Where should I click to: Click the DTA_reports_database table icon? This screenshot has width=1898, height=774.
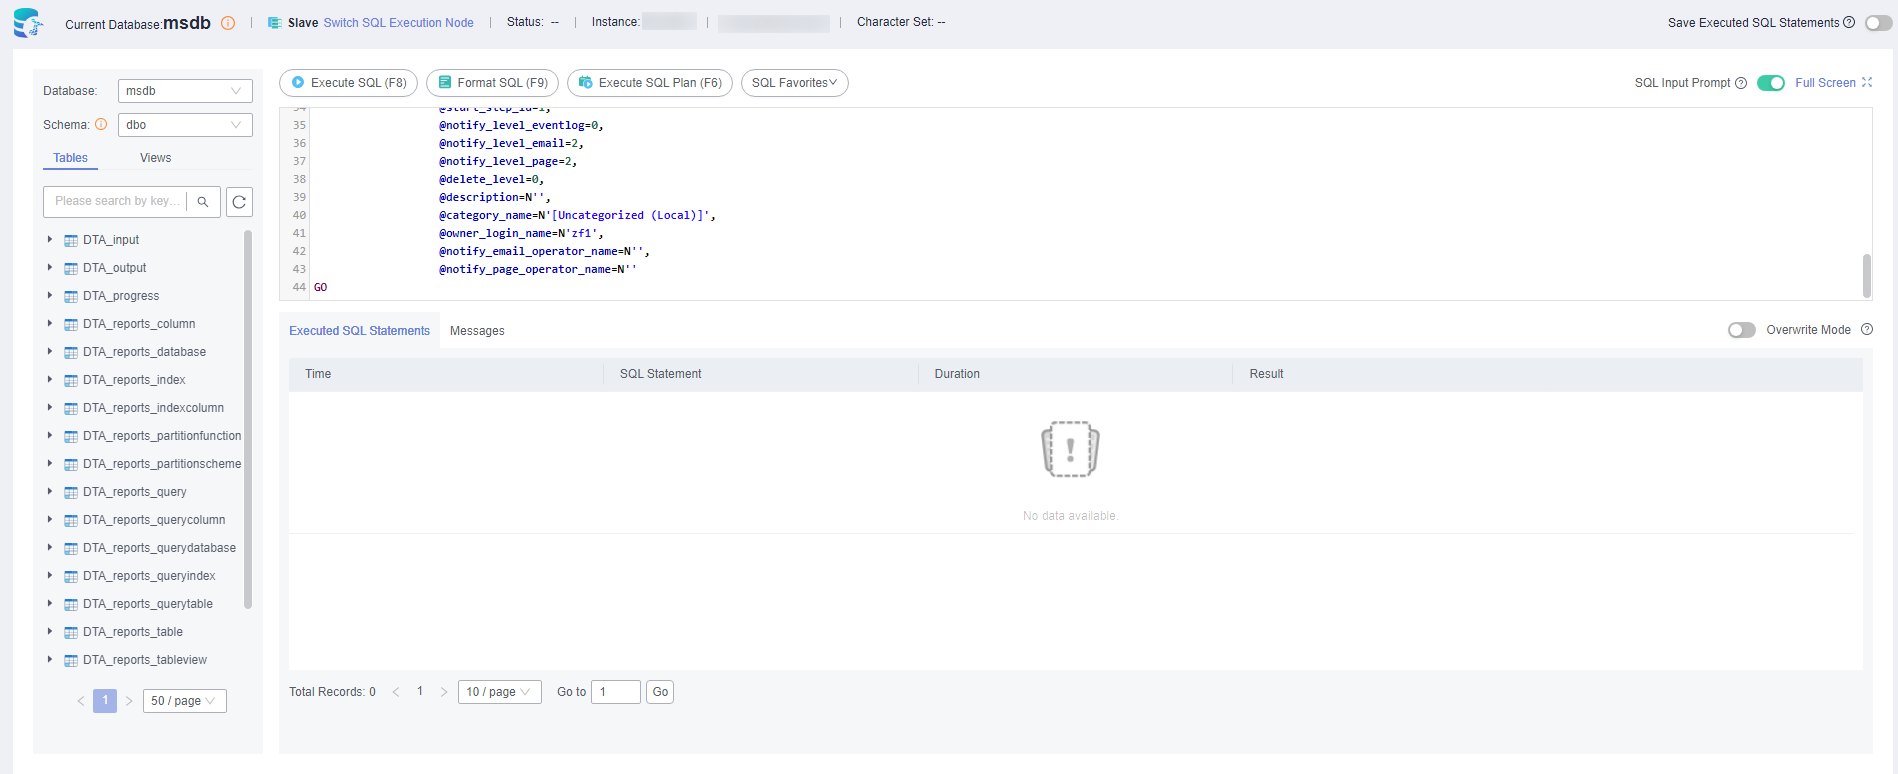point(71,353)
